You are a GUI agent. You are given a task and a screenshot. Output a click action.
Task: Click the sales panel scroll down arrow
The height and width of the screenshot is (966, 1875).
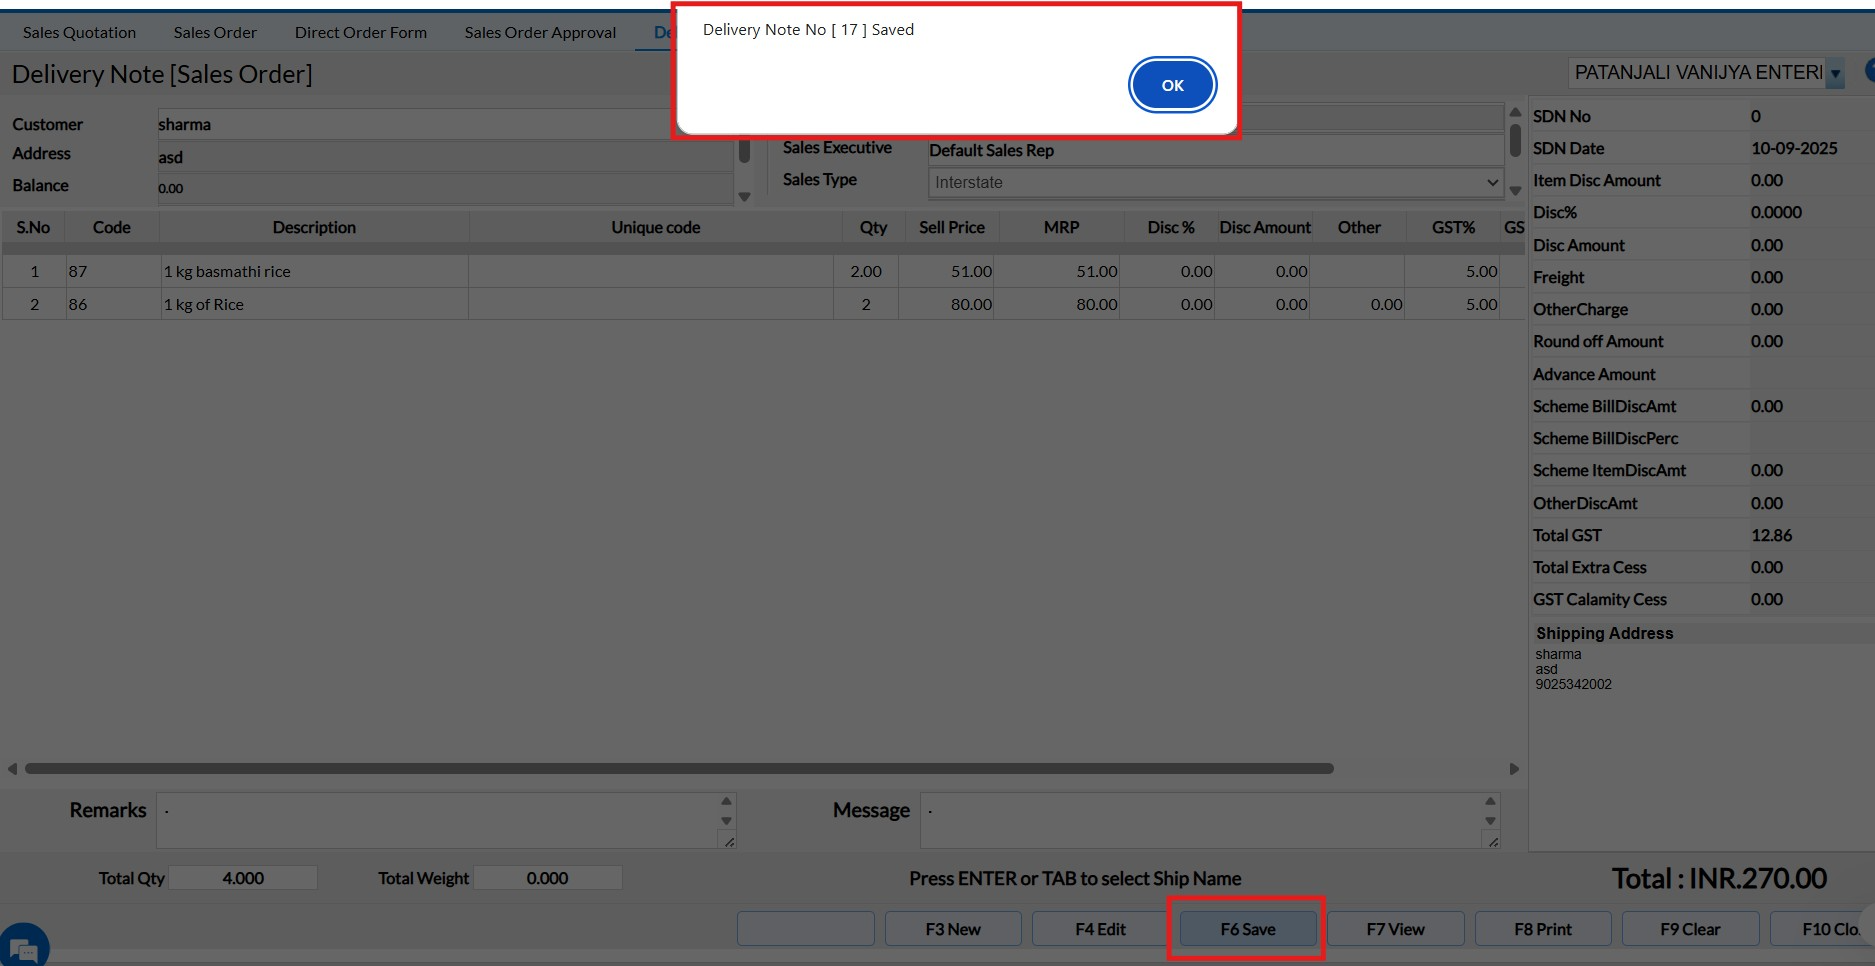pyautogui.click(x=1515, y=191)
